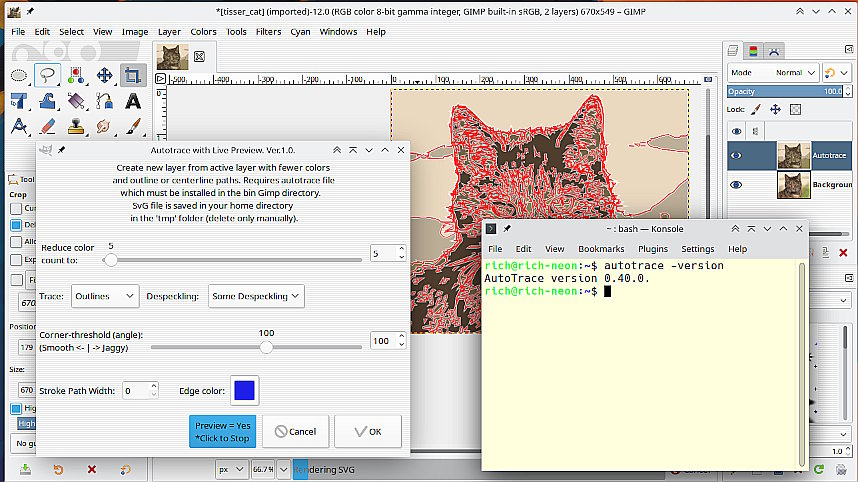Image resolution: width=858 pixels, height=482 pixels.
Task: Select the Measure tool
Action: point(19,127)
